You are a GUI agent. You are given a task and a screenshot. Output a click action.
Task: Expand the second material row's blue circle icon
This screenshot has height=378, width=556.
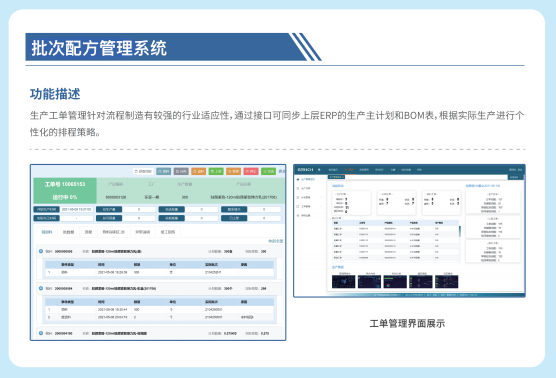click(x=41, y=288)
